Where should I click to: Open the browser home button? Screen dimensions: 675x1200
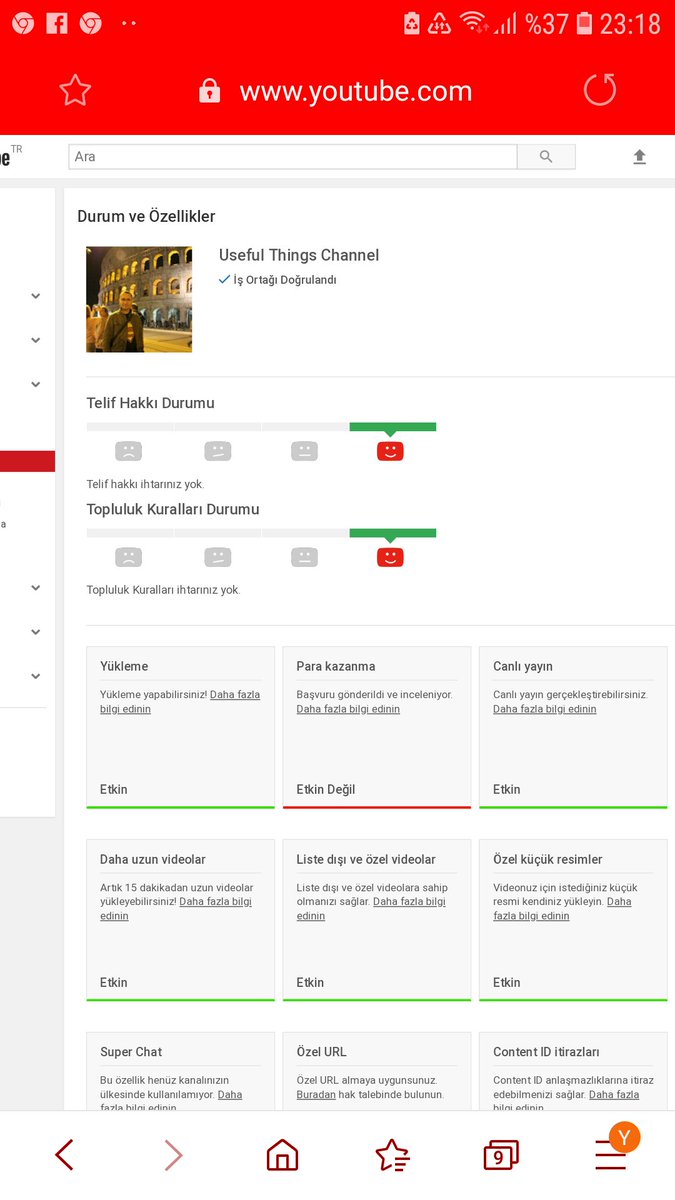coord(282,1155)
